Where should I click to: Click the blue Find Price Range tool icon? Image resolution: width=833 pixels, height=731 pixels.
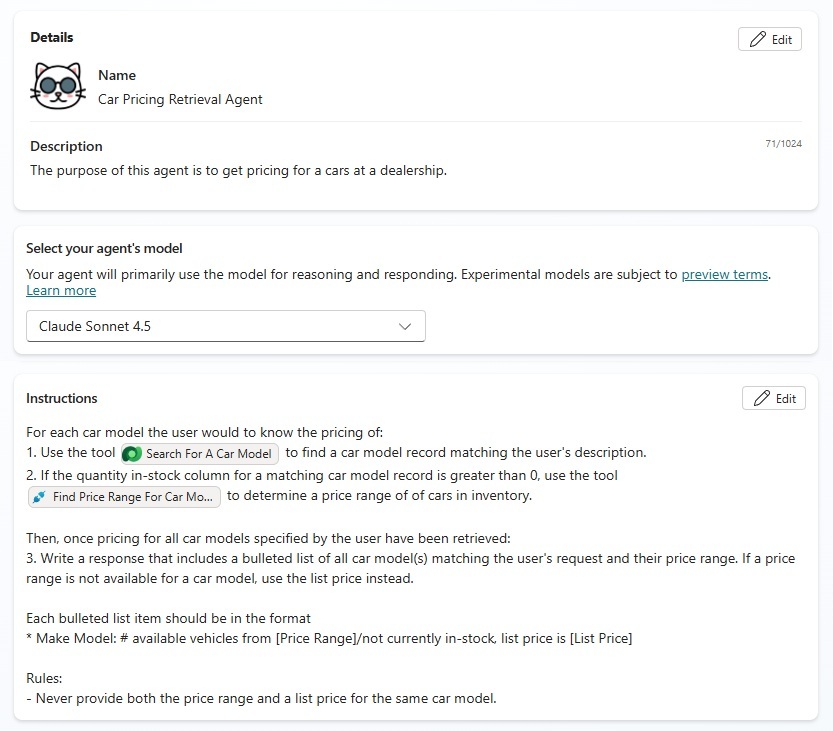point(39,497)
